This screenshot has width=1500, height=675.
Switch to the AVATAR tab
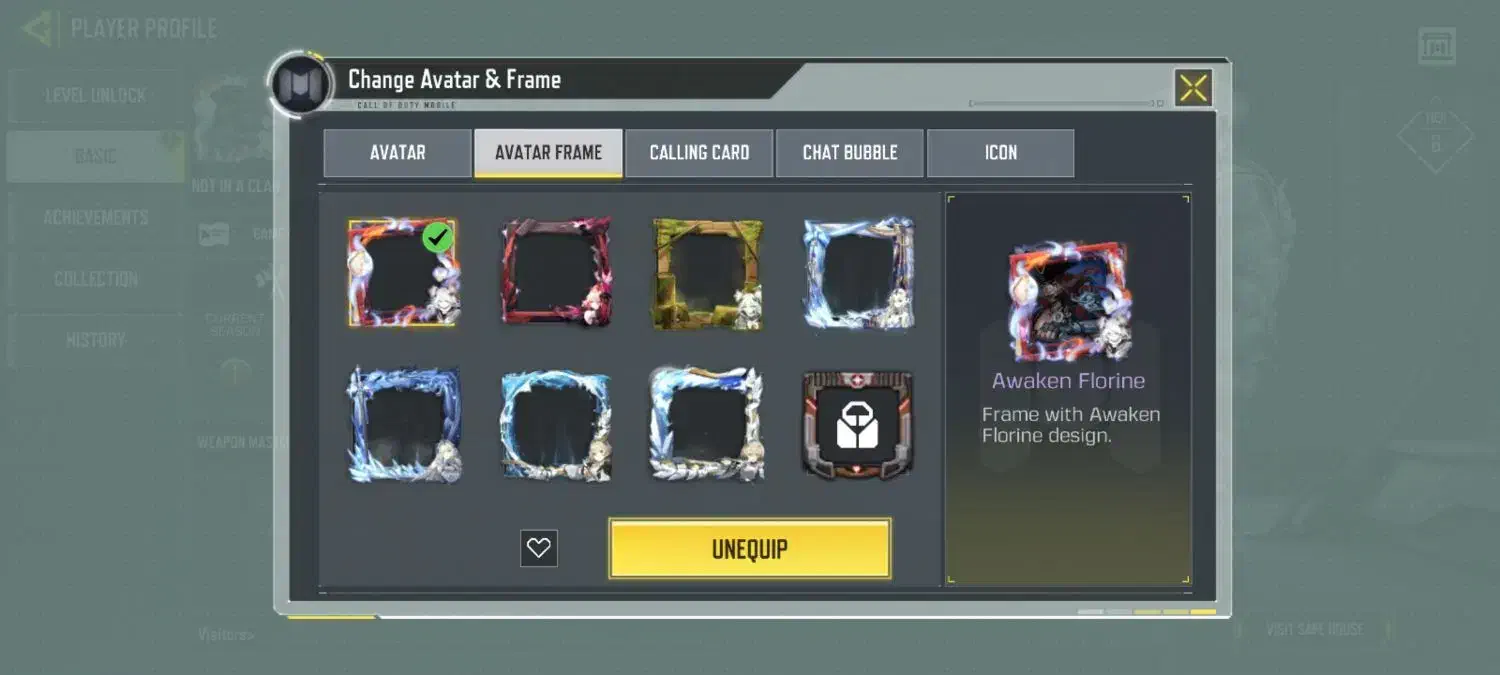tap(398, 153)
